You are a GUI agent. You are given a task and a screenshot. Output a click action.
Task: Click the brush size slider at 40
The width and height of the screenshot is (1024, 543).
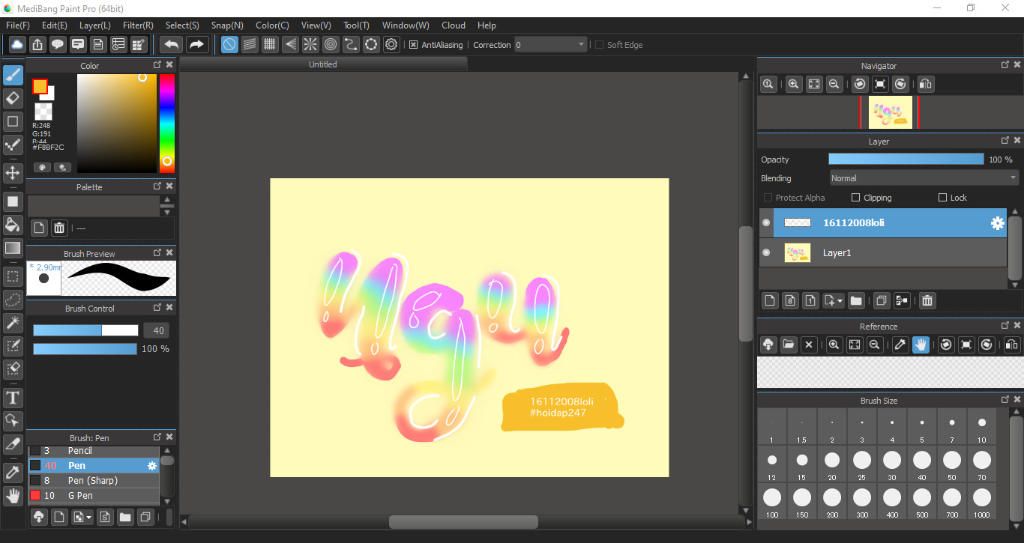point(86,331)
